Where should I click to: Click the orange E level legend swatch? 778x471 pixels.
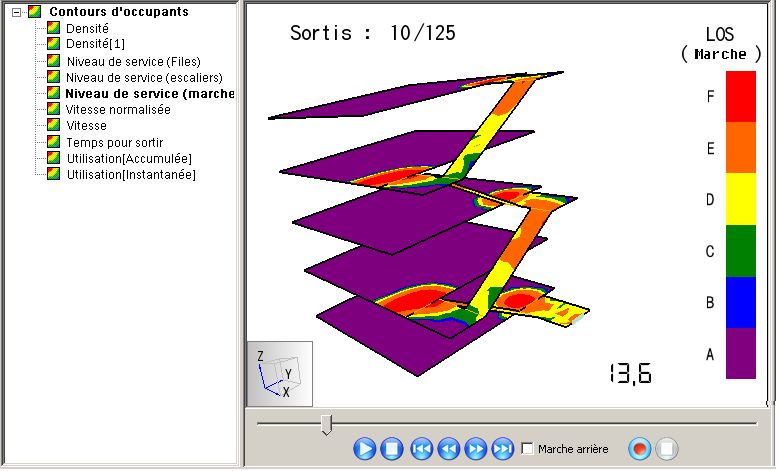[741, 147]
